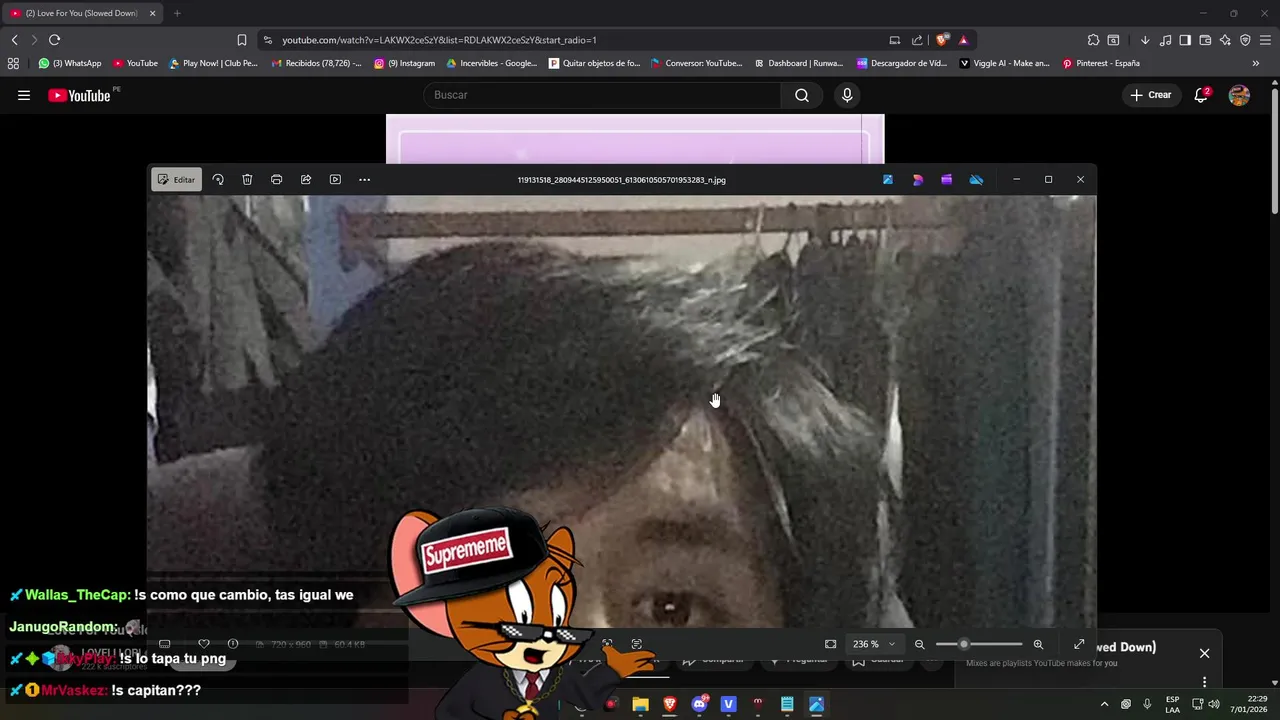This screenshot has width=1280, height=720.
Task: Open Instagram bookmark
Action: (x=405, y=63)
